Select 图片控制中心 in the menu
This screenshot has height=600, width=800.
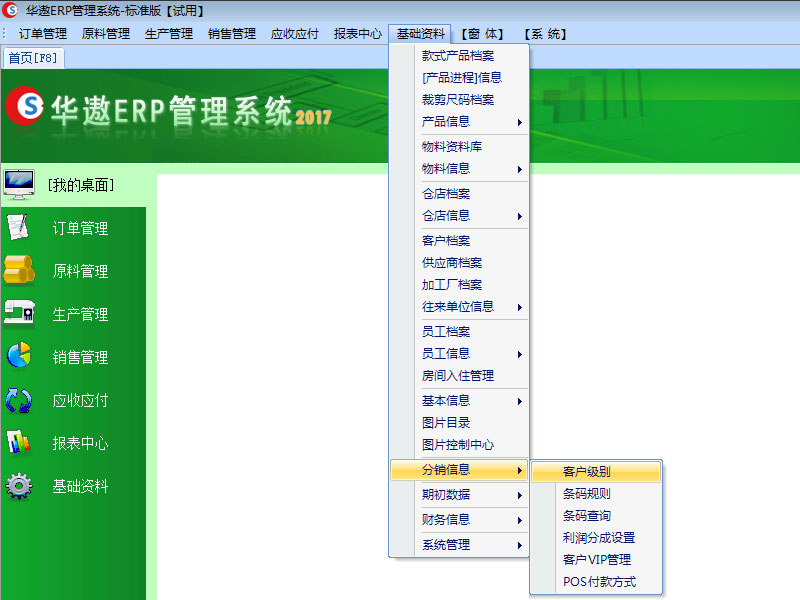pos(459,445)
